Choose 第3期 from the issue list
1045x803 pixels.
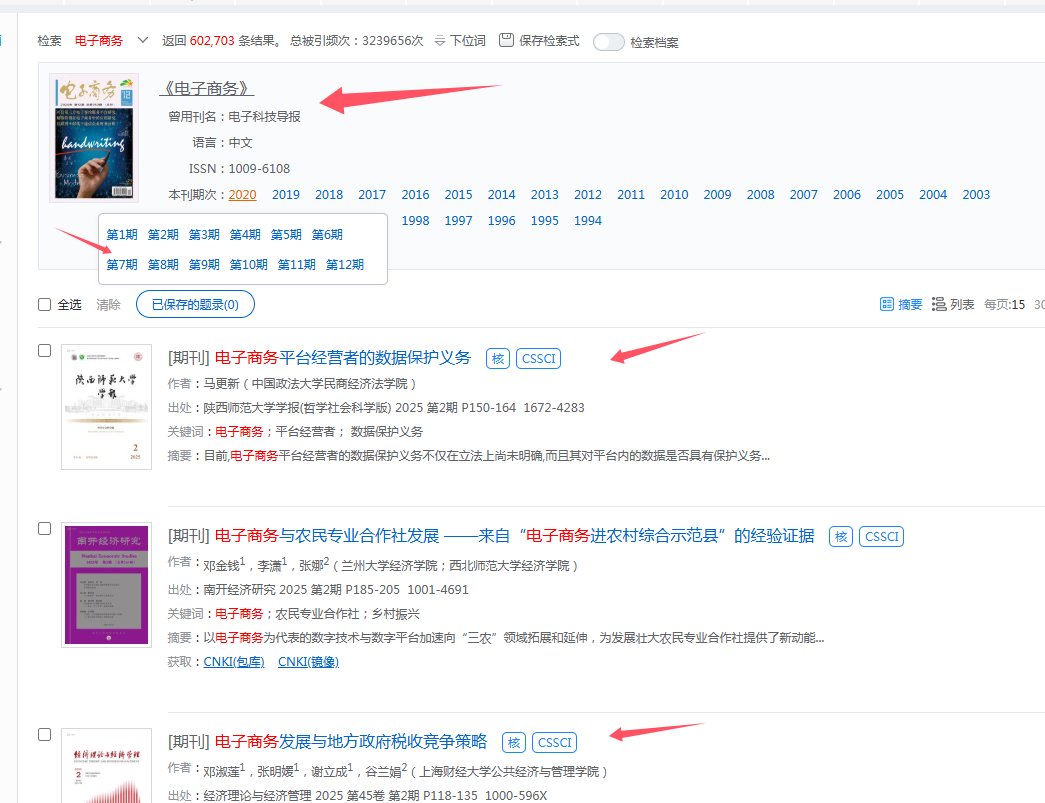click(x=204, y=235)
